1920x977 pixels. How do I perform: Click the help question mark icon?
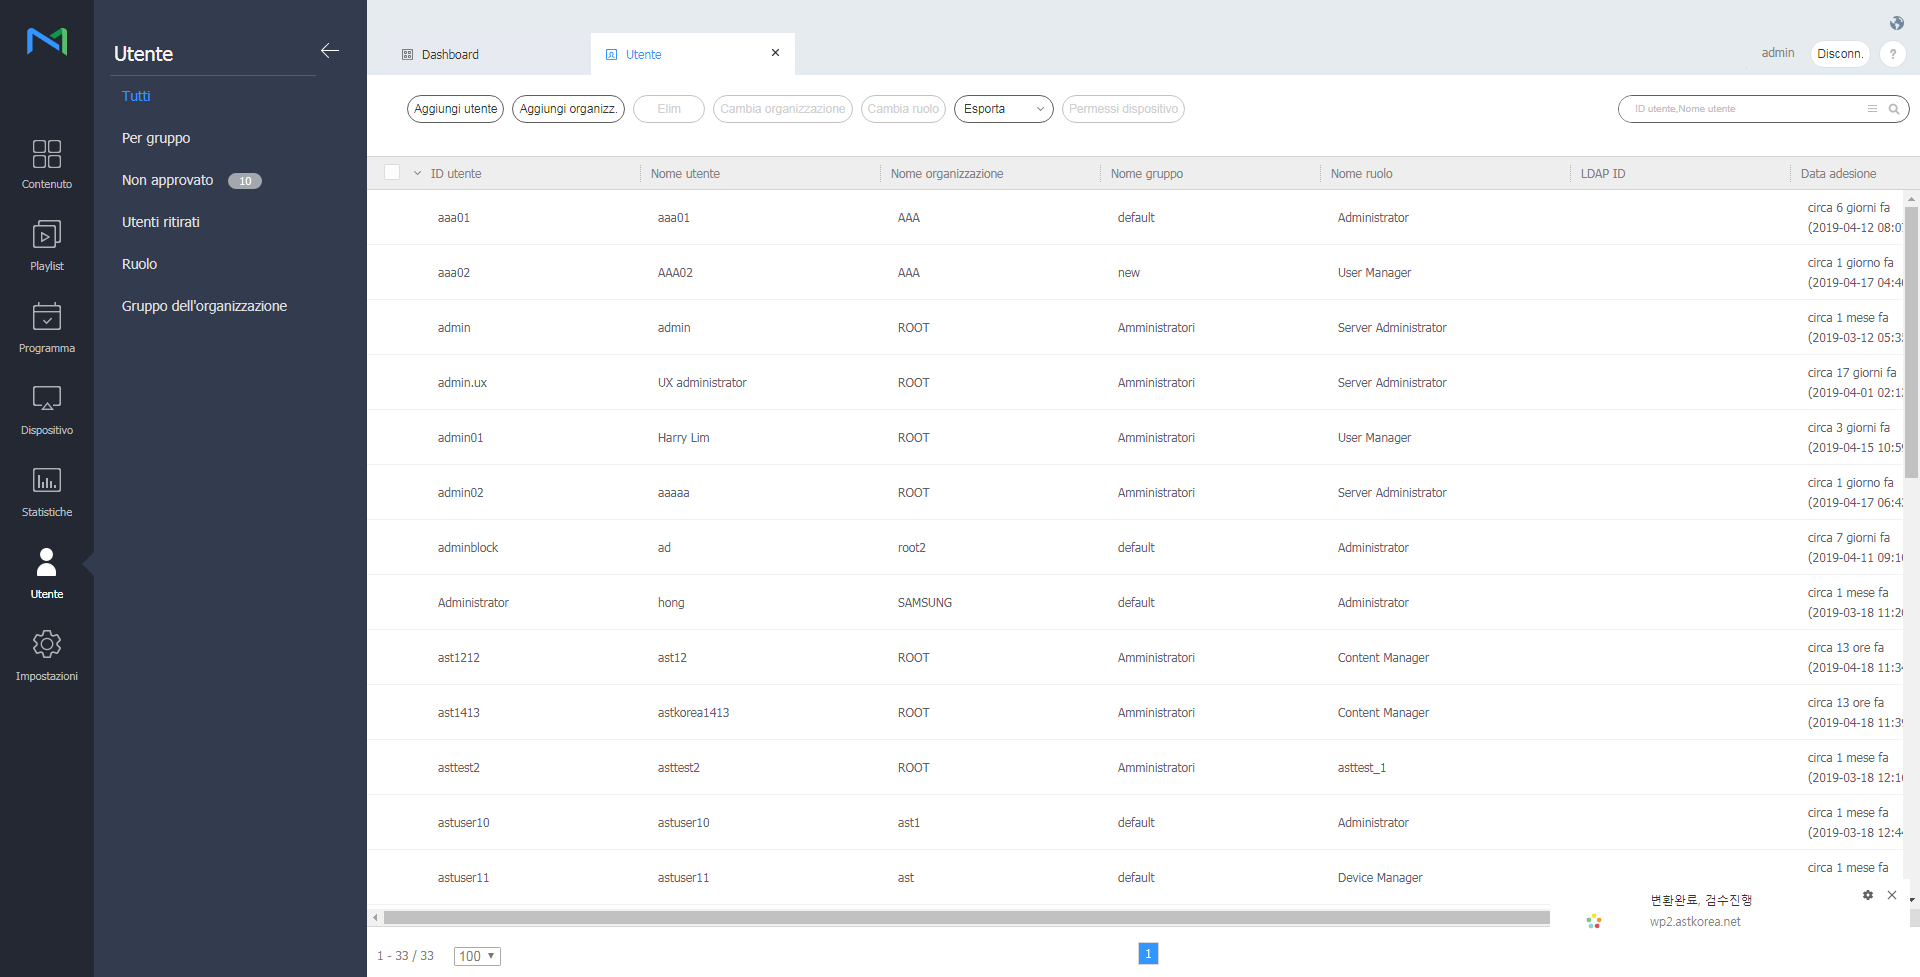(1892, 54)
